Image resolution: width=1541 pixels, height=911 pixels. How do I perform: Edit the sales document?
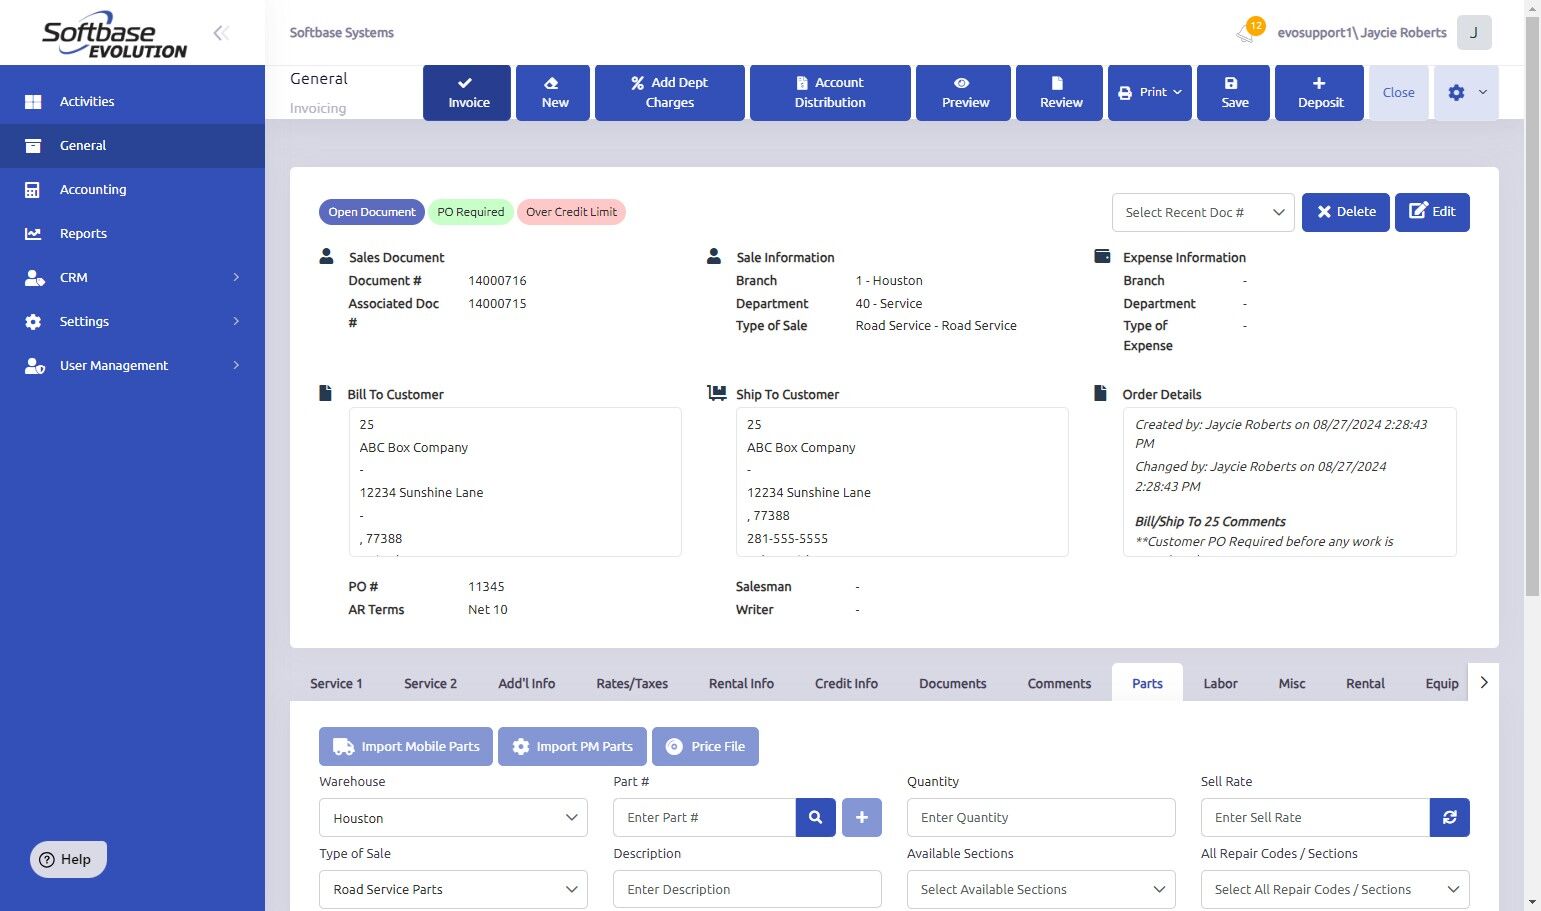coord(1432,212)
